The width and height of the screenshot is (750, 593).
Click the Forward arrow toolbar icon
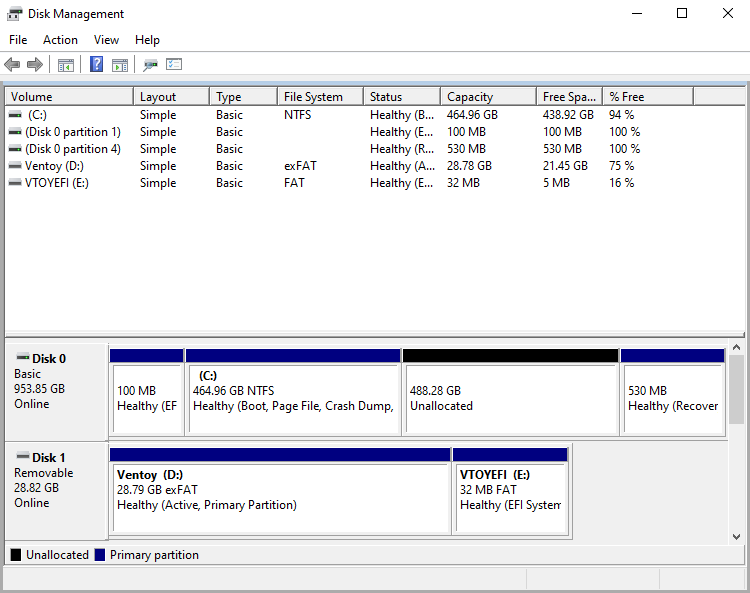35,65
